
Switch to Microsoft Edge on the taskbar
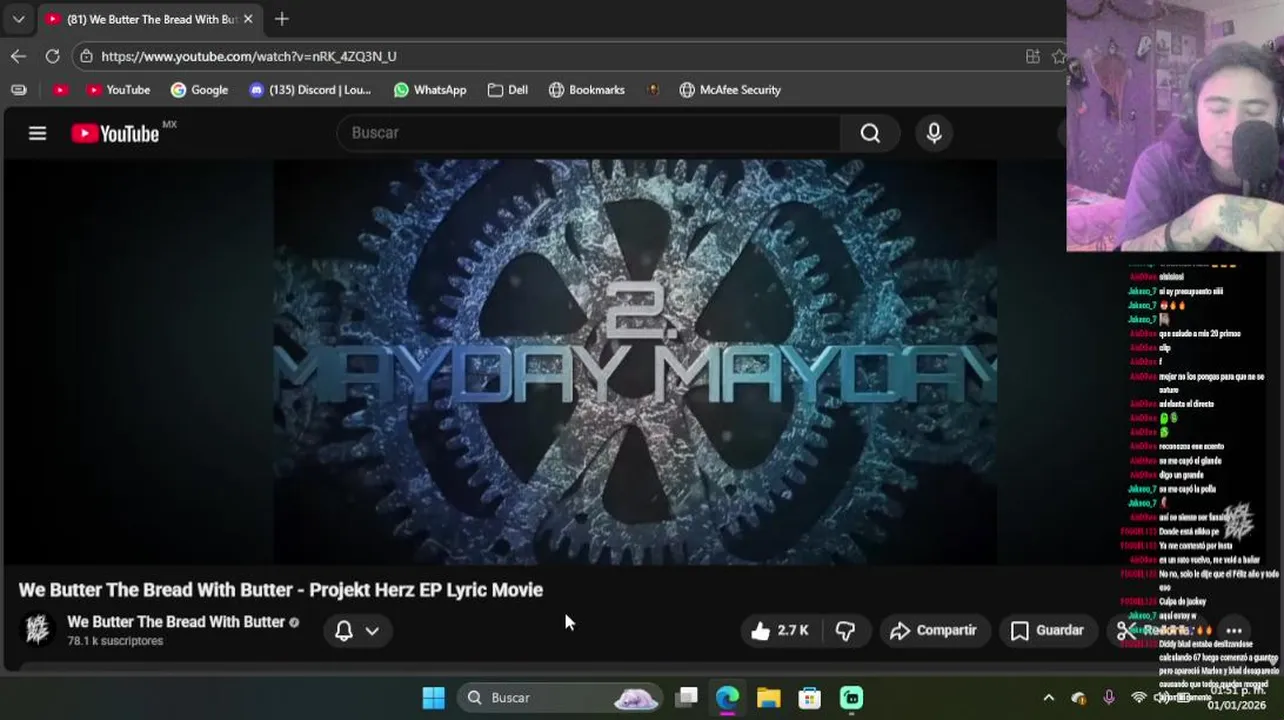click(727, 698)
